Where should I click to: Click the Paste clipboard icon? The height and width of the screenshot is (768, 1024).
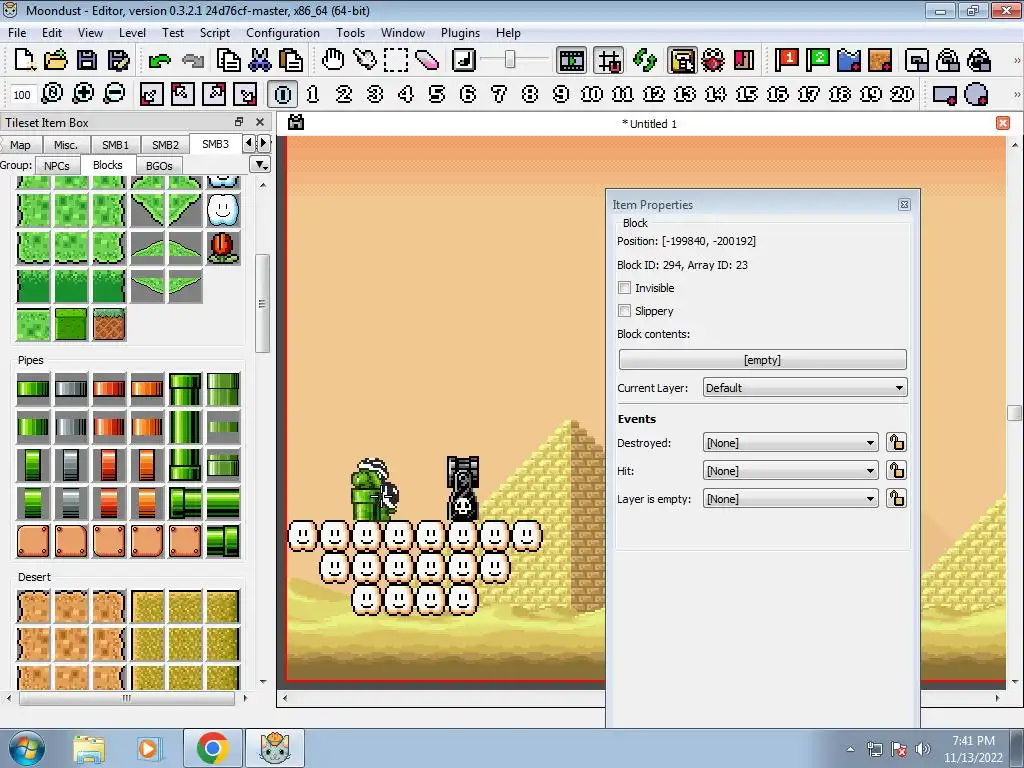(x=291, y=60)
